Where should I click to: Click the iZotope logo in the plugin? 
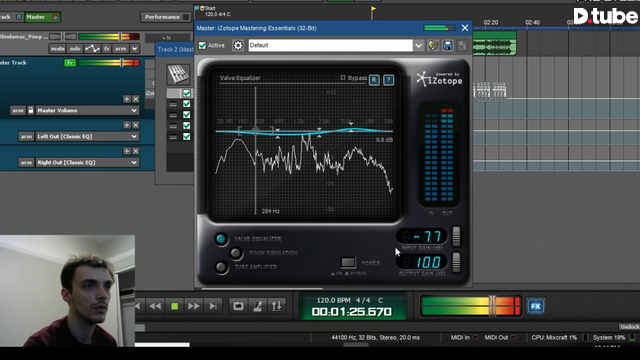[x=440, y=79]
